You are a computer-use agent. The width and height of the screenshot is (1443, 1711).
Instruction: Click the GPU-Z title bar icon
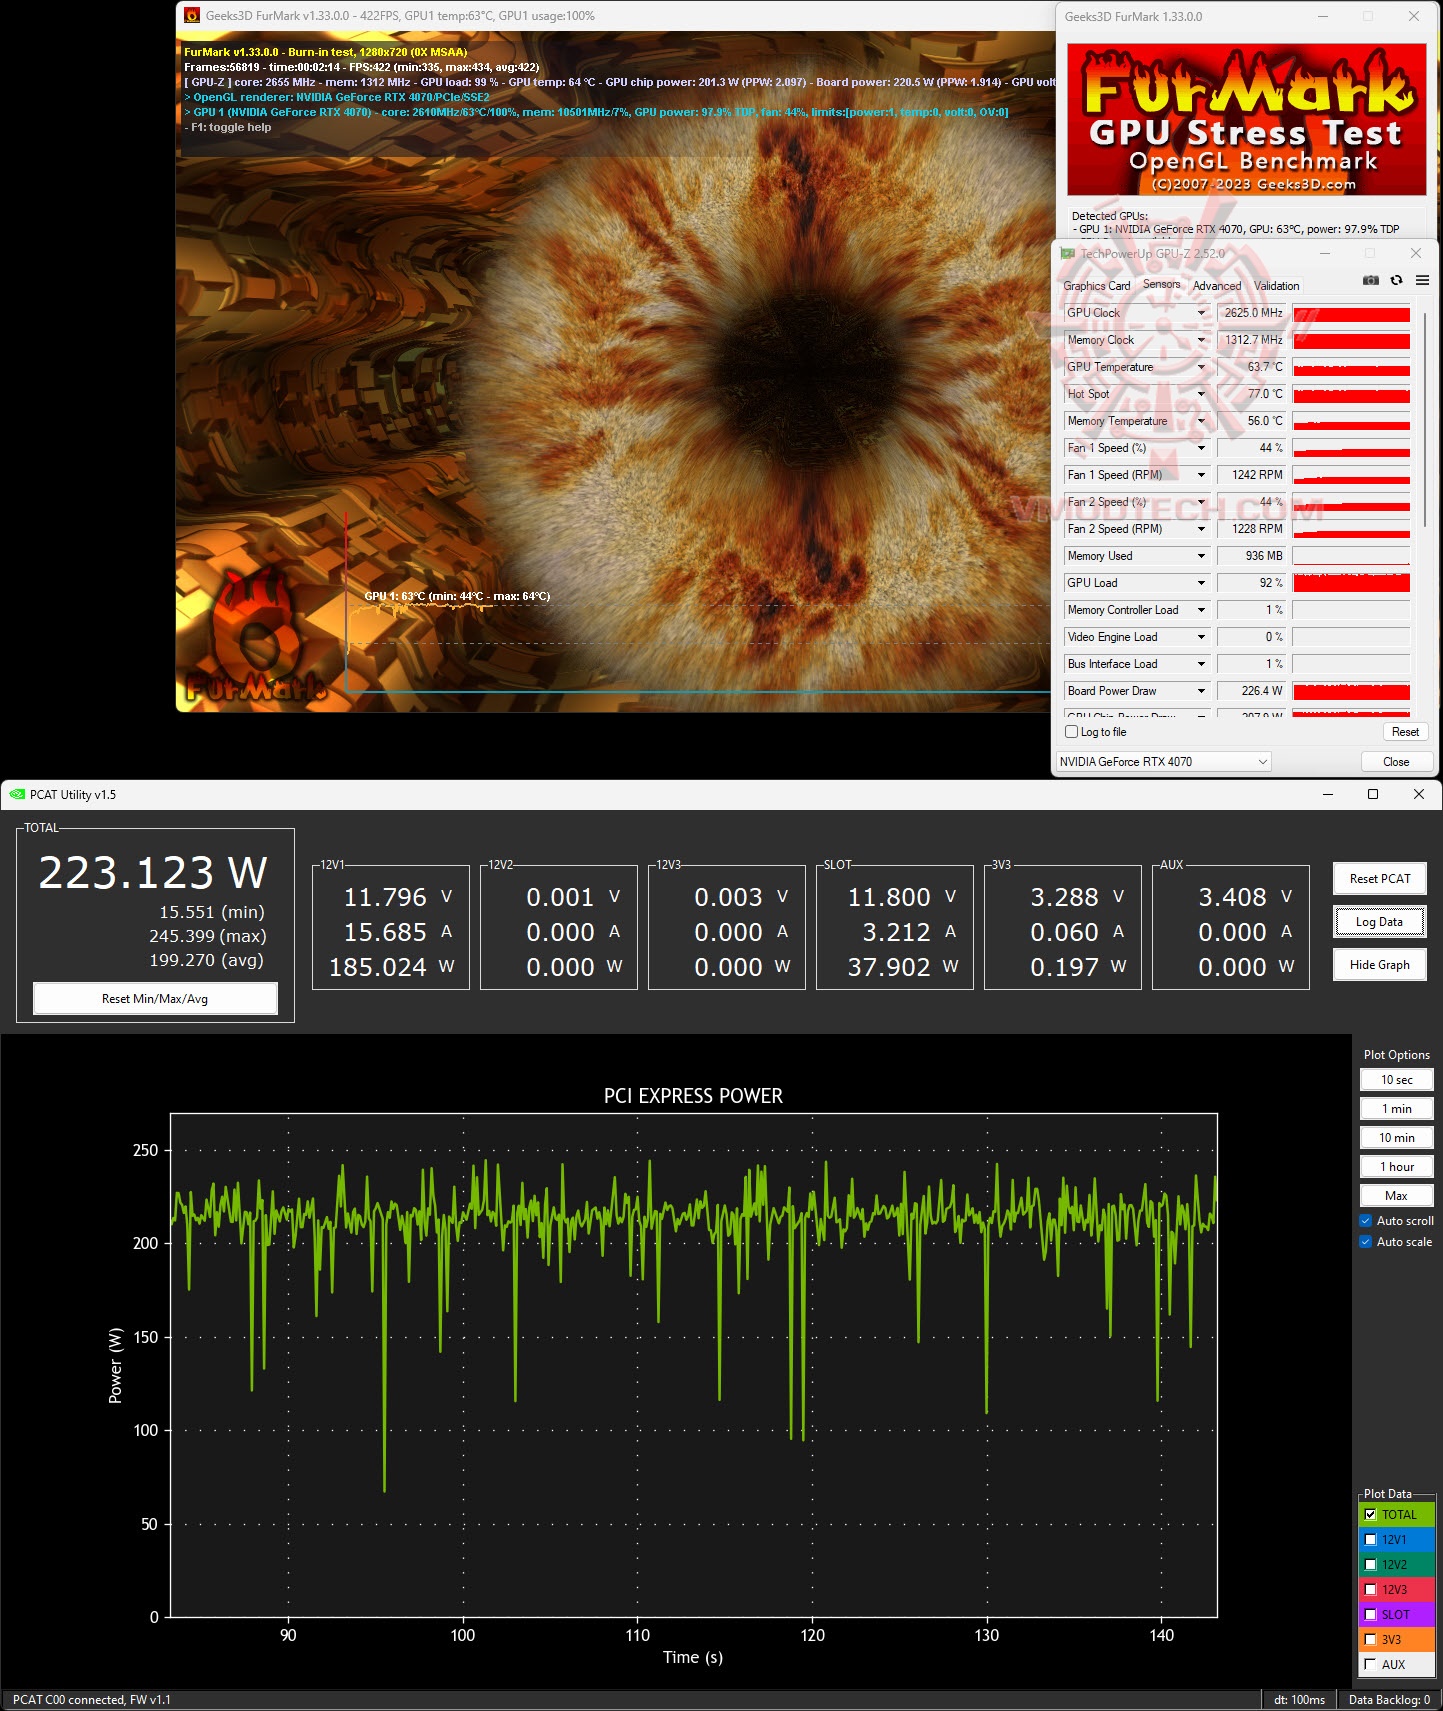(1068, 254)
